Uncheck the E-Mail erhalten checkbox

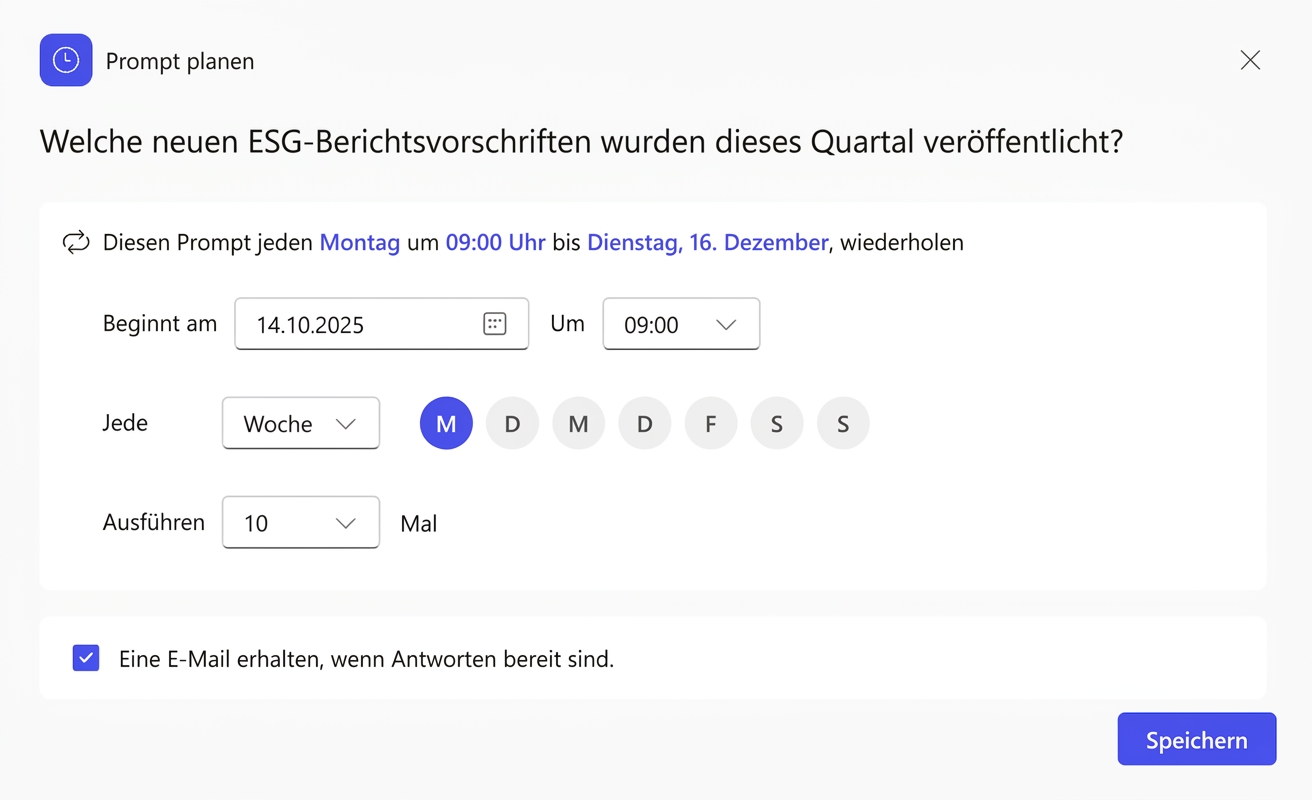[86, 658]
